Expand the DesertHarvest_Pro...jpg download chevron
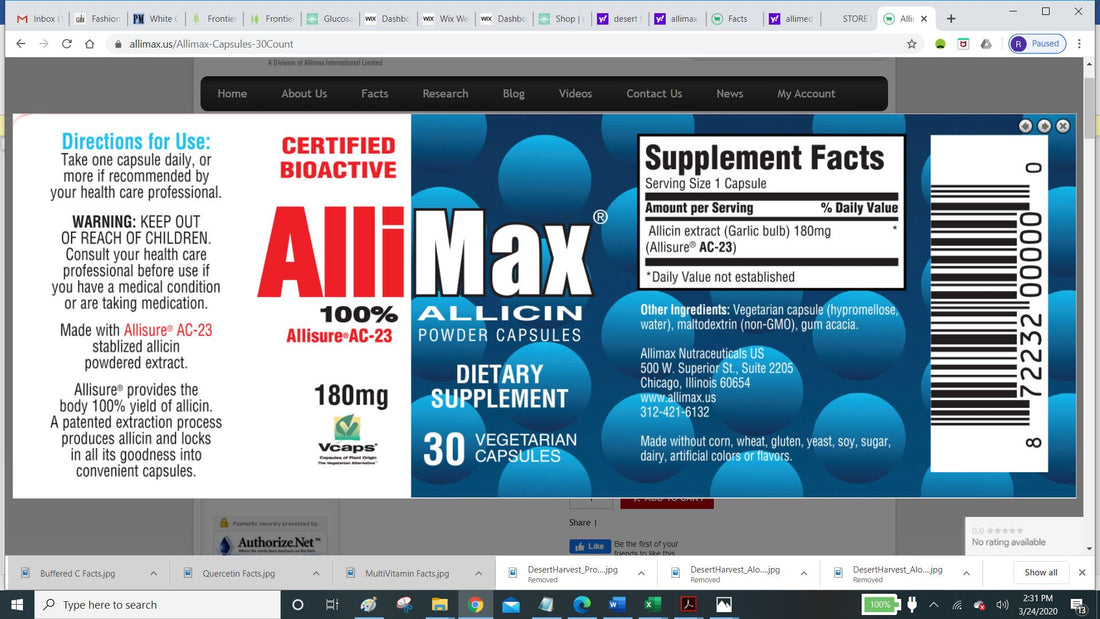Screen dimensions: 1100x619 pos(640,572)
